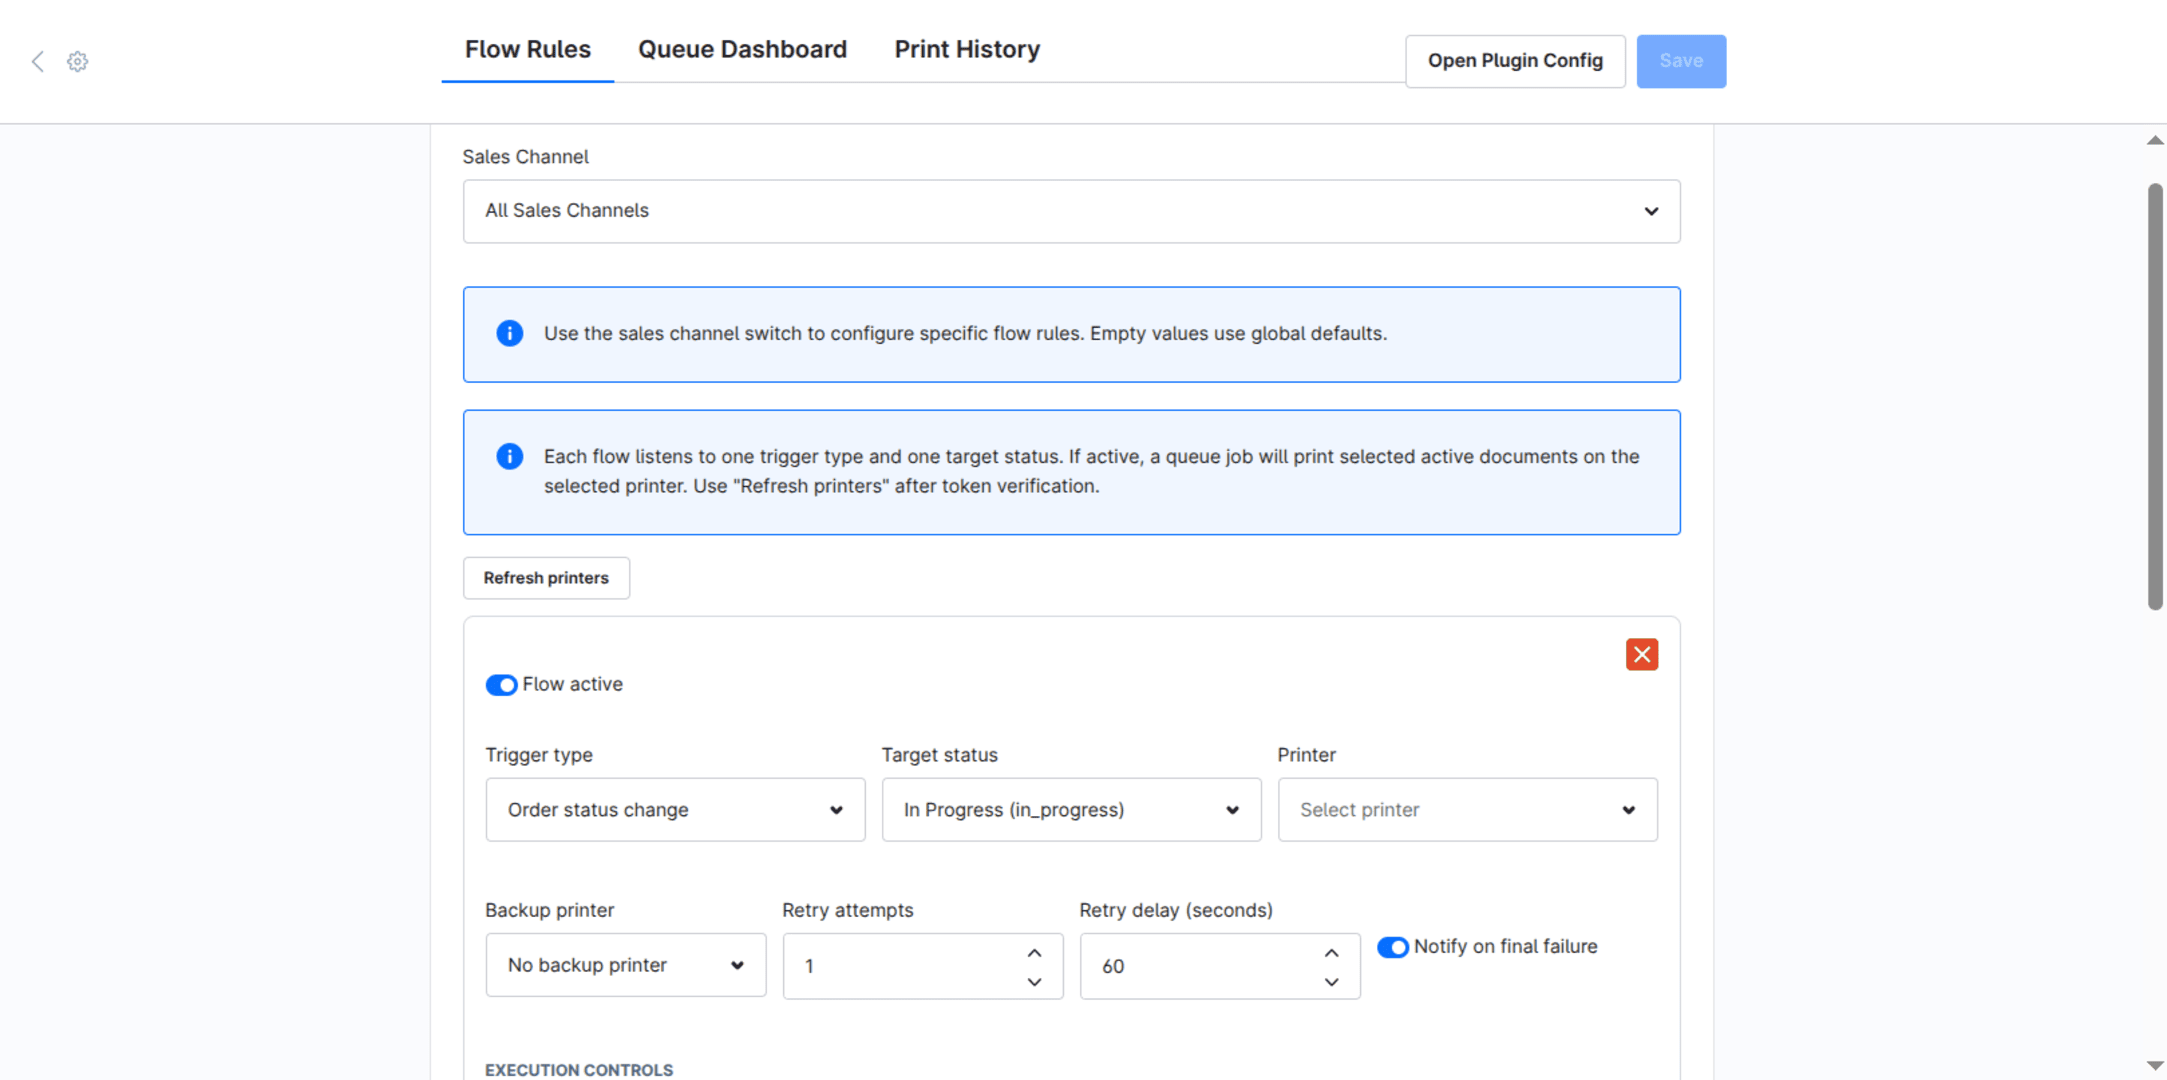Click the Printer field label
This screenshot has height=1080, width=2167.
(x=1306, y=755)
